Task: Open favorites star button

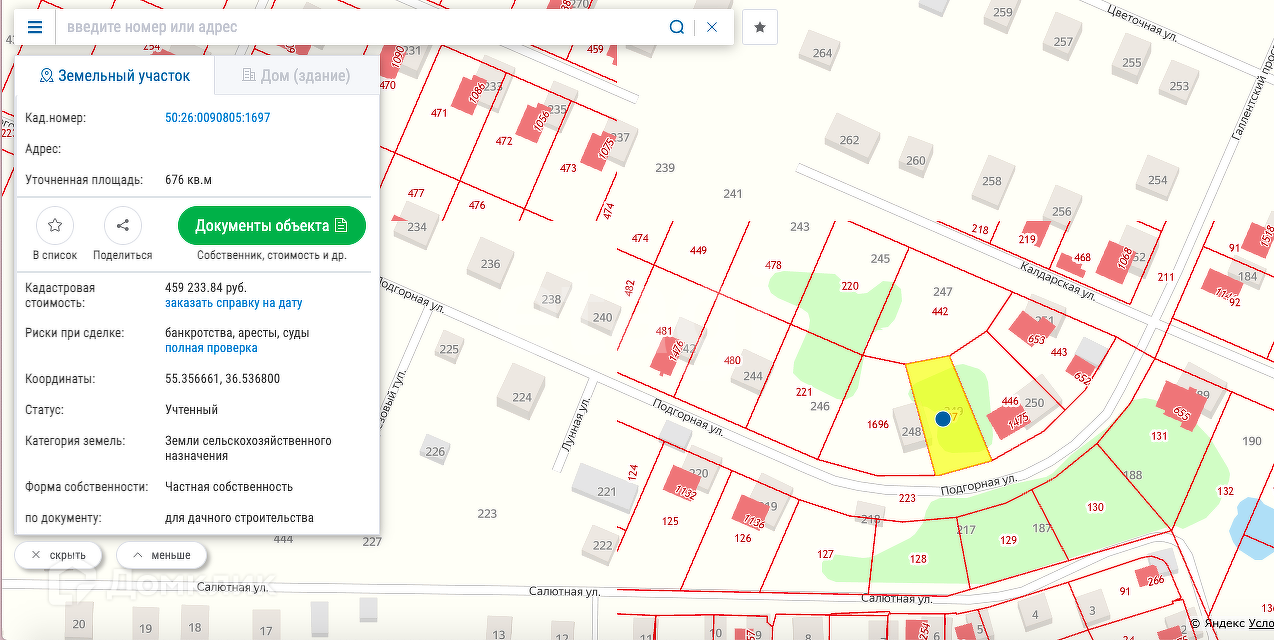Action: click(760, 27)
